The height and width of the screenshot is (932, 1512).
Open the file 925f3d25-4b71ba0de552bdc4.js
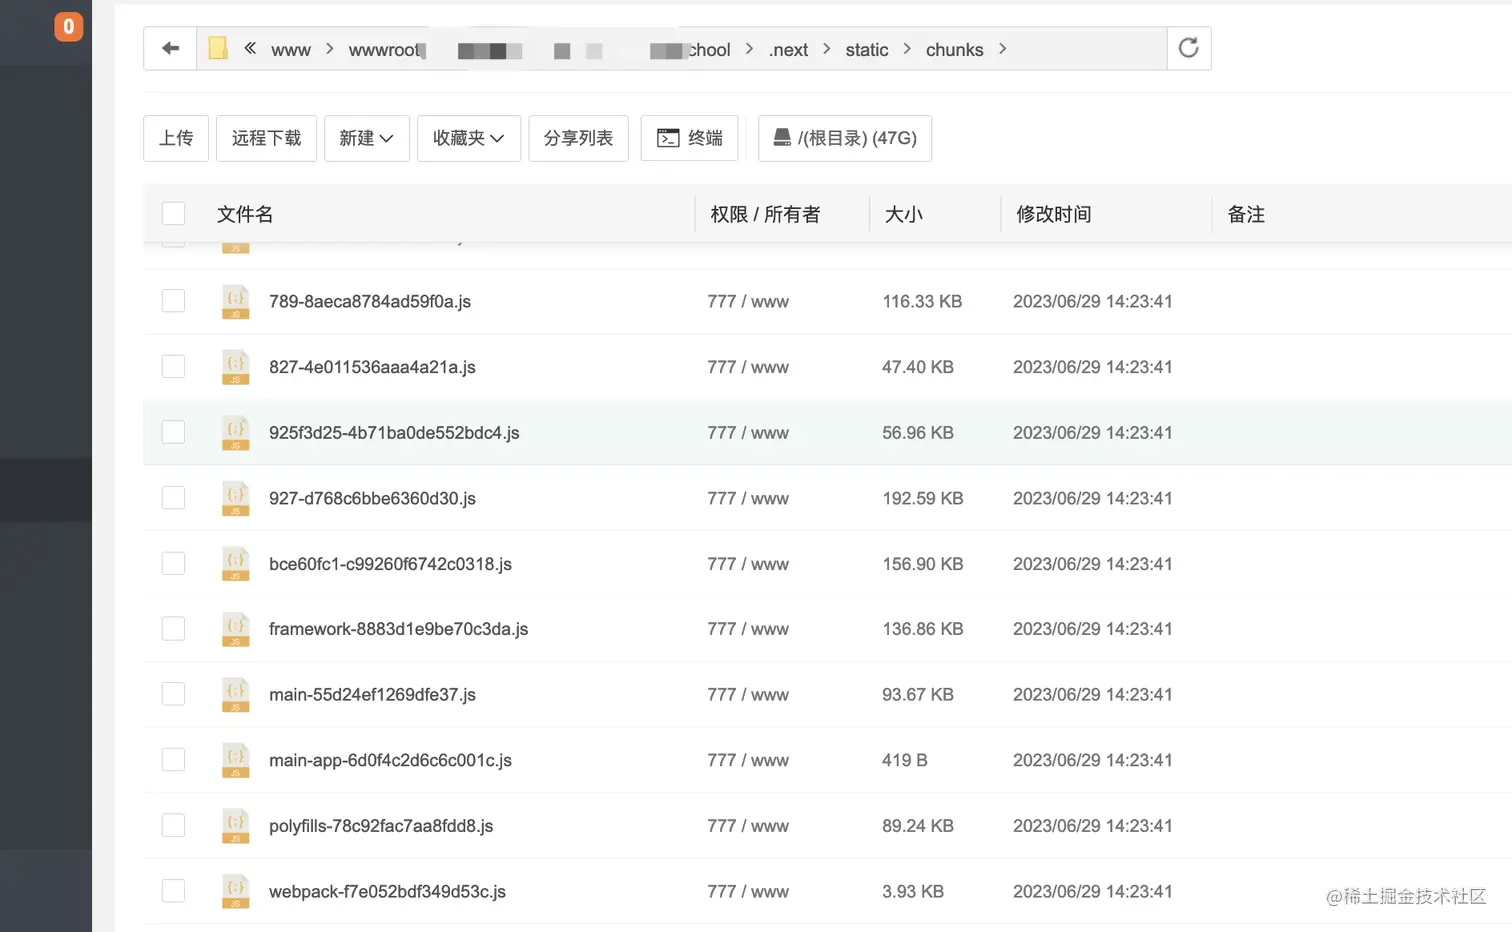pyautogui.click(x=394, y=432)
